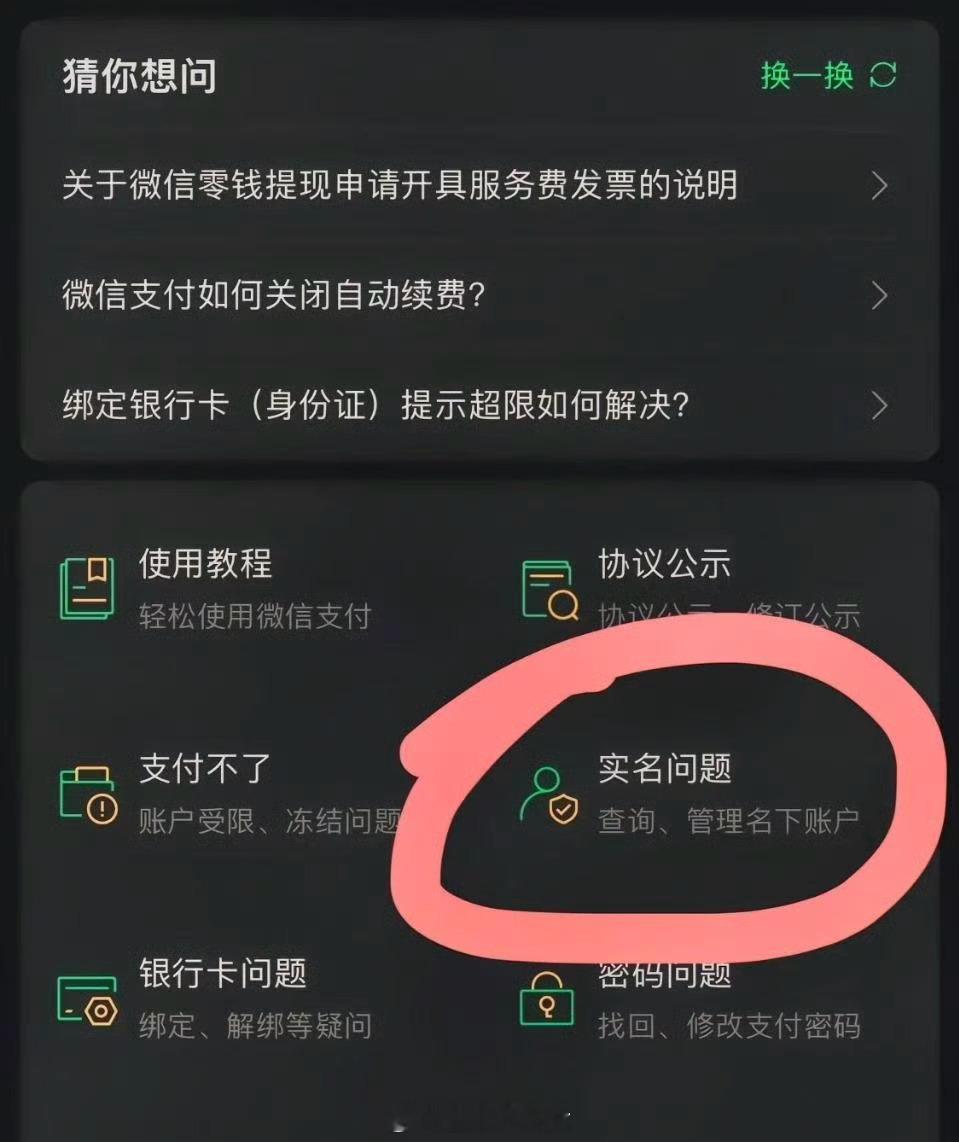Tap the 协议公示 document search icon
Screen dimensions: 959x1142
point(550,590)
